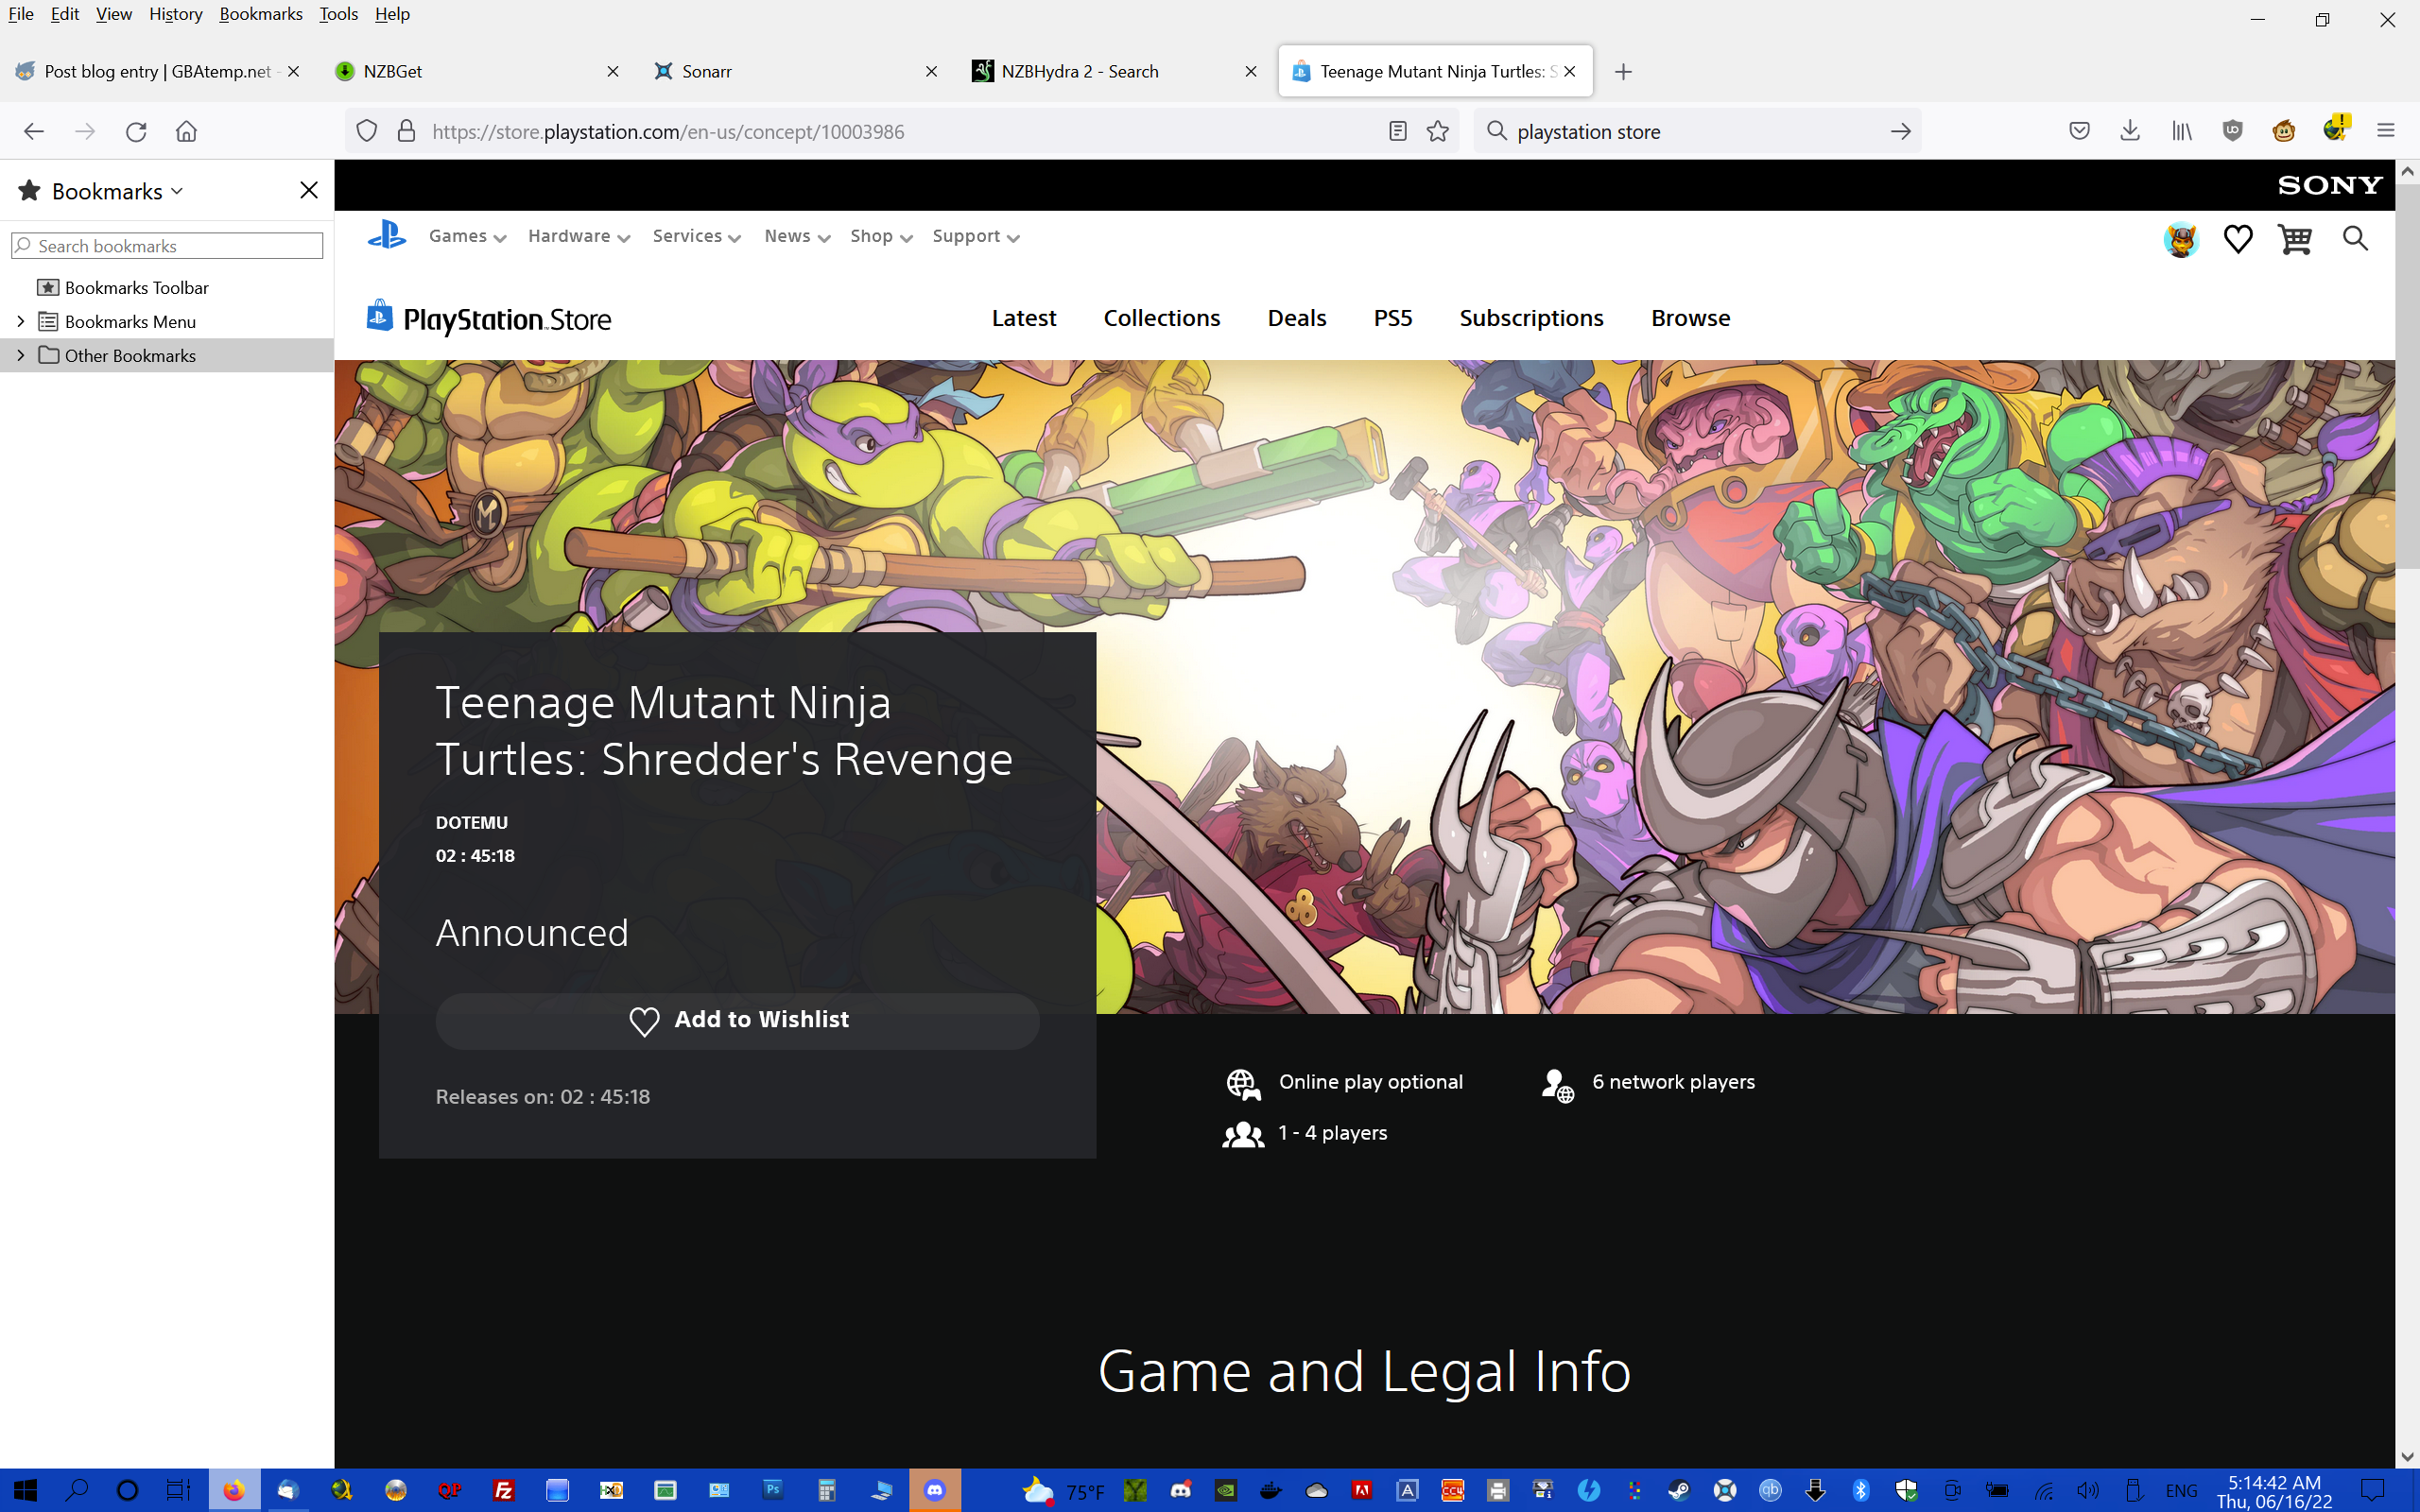Open the shopping cart

point(2295,239)
